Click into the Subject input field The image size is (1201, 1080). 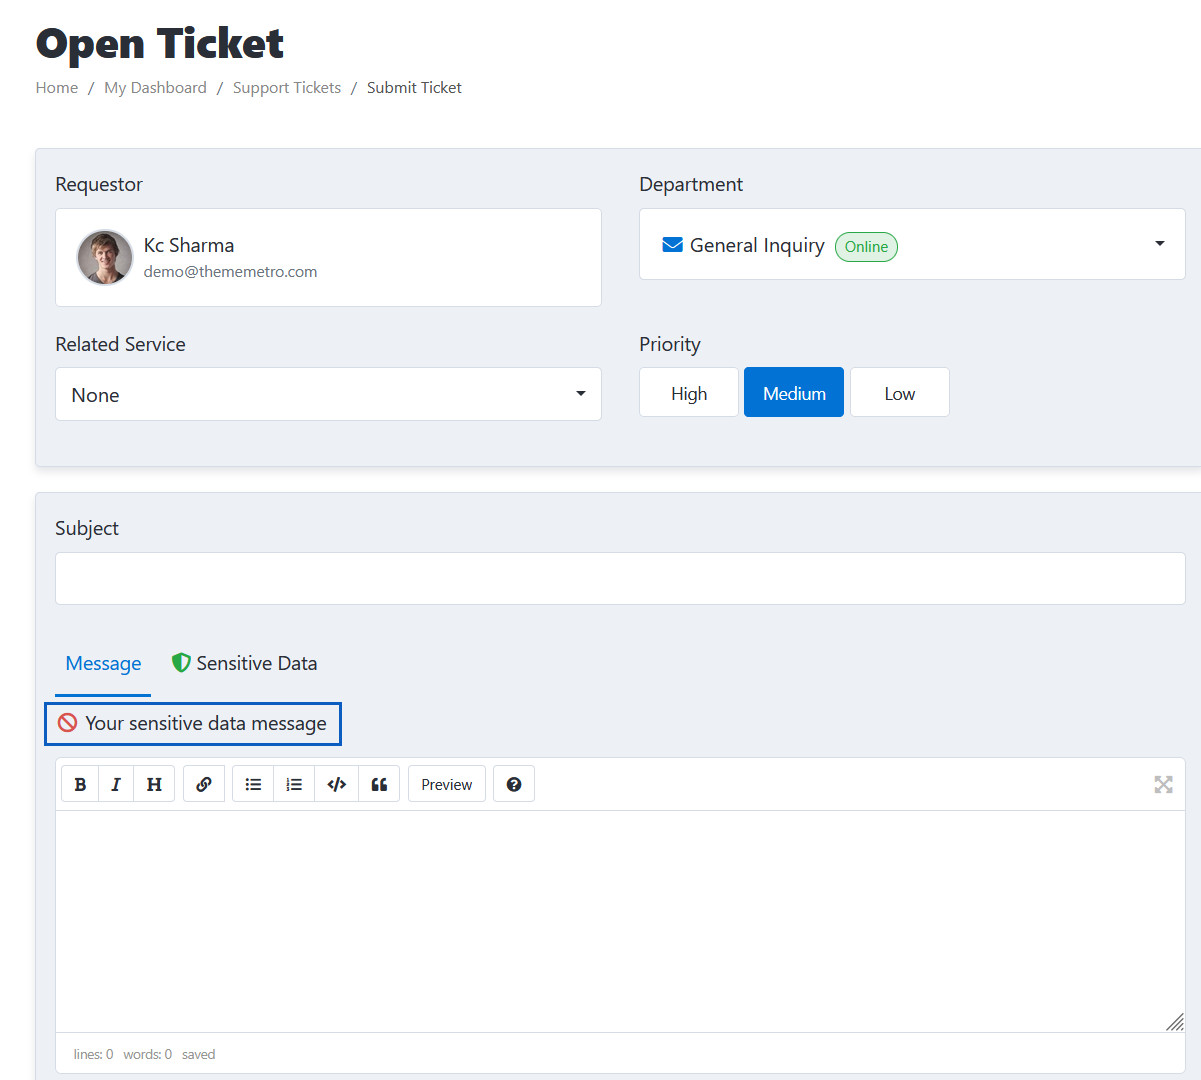(620, 579)
